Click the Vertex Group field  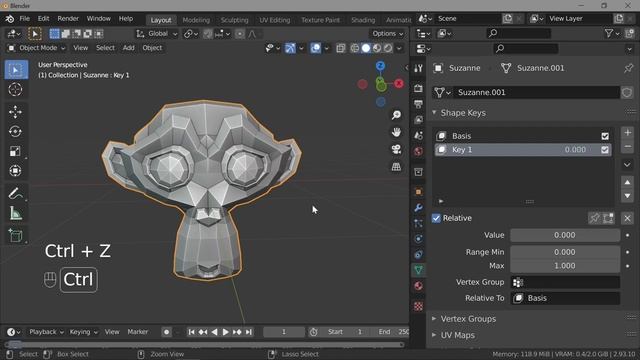[x=565, y=282]
